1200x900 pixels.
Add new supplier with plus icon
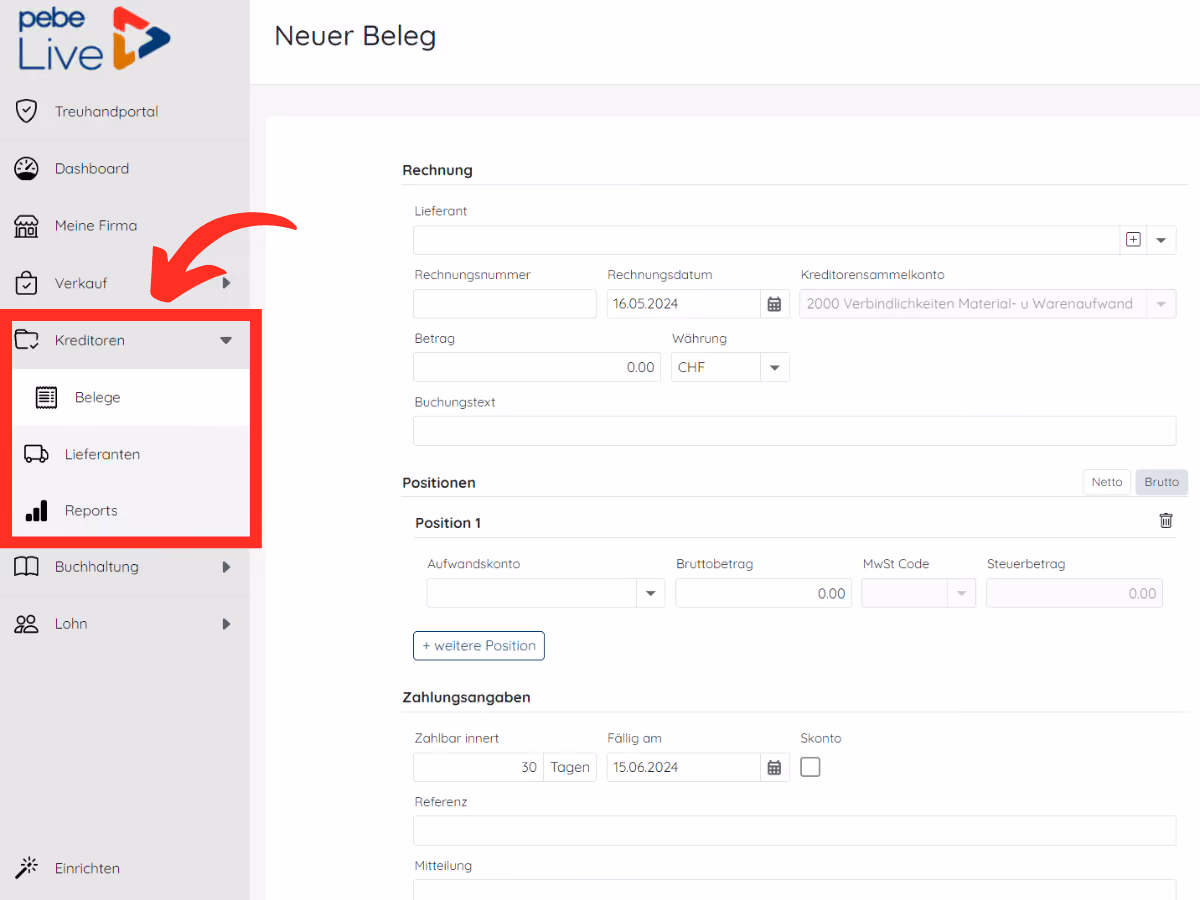point(1133,240)
